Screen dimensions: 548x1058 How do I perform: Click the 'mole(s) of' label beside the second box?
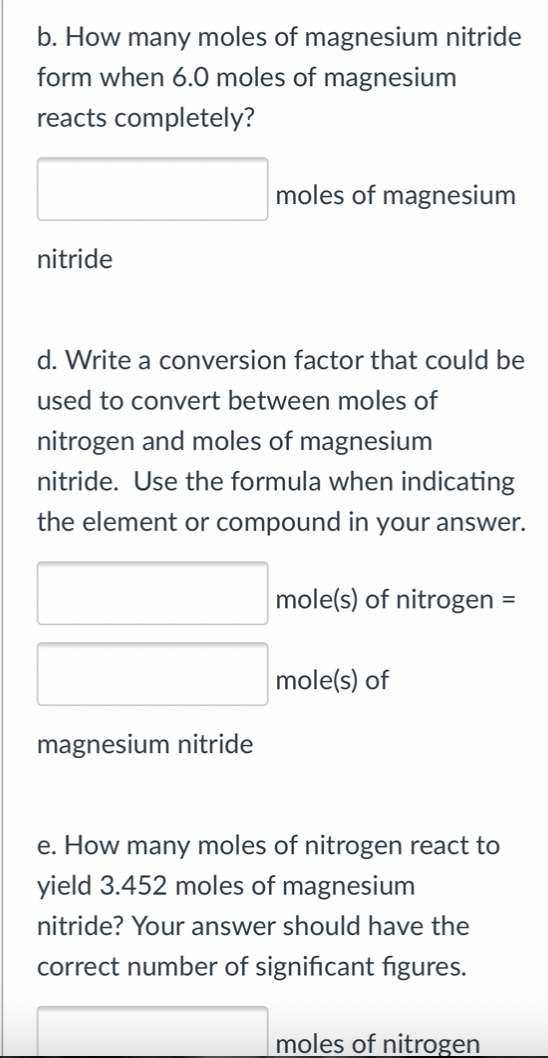coord(332,680)
